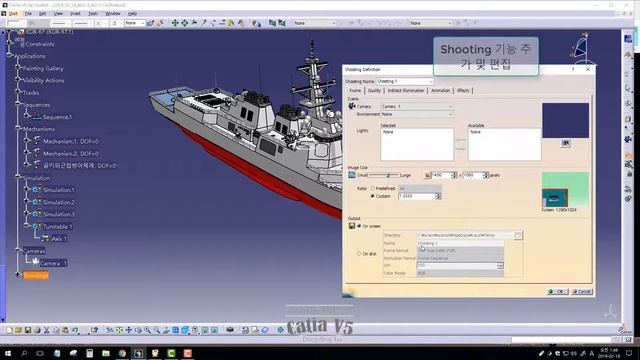Click the New document icon in bottom toolbar
This screenshot has width=640, height=360.
[x=9, y=330]
